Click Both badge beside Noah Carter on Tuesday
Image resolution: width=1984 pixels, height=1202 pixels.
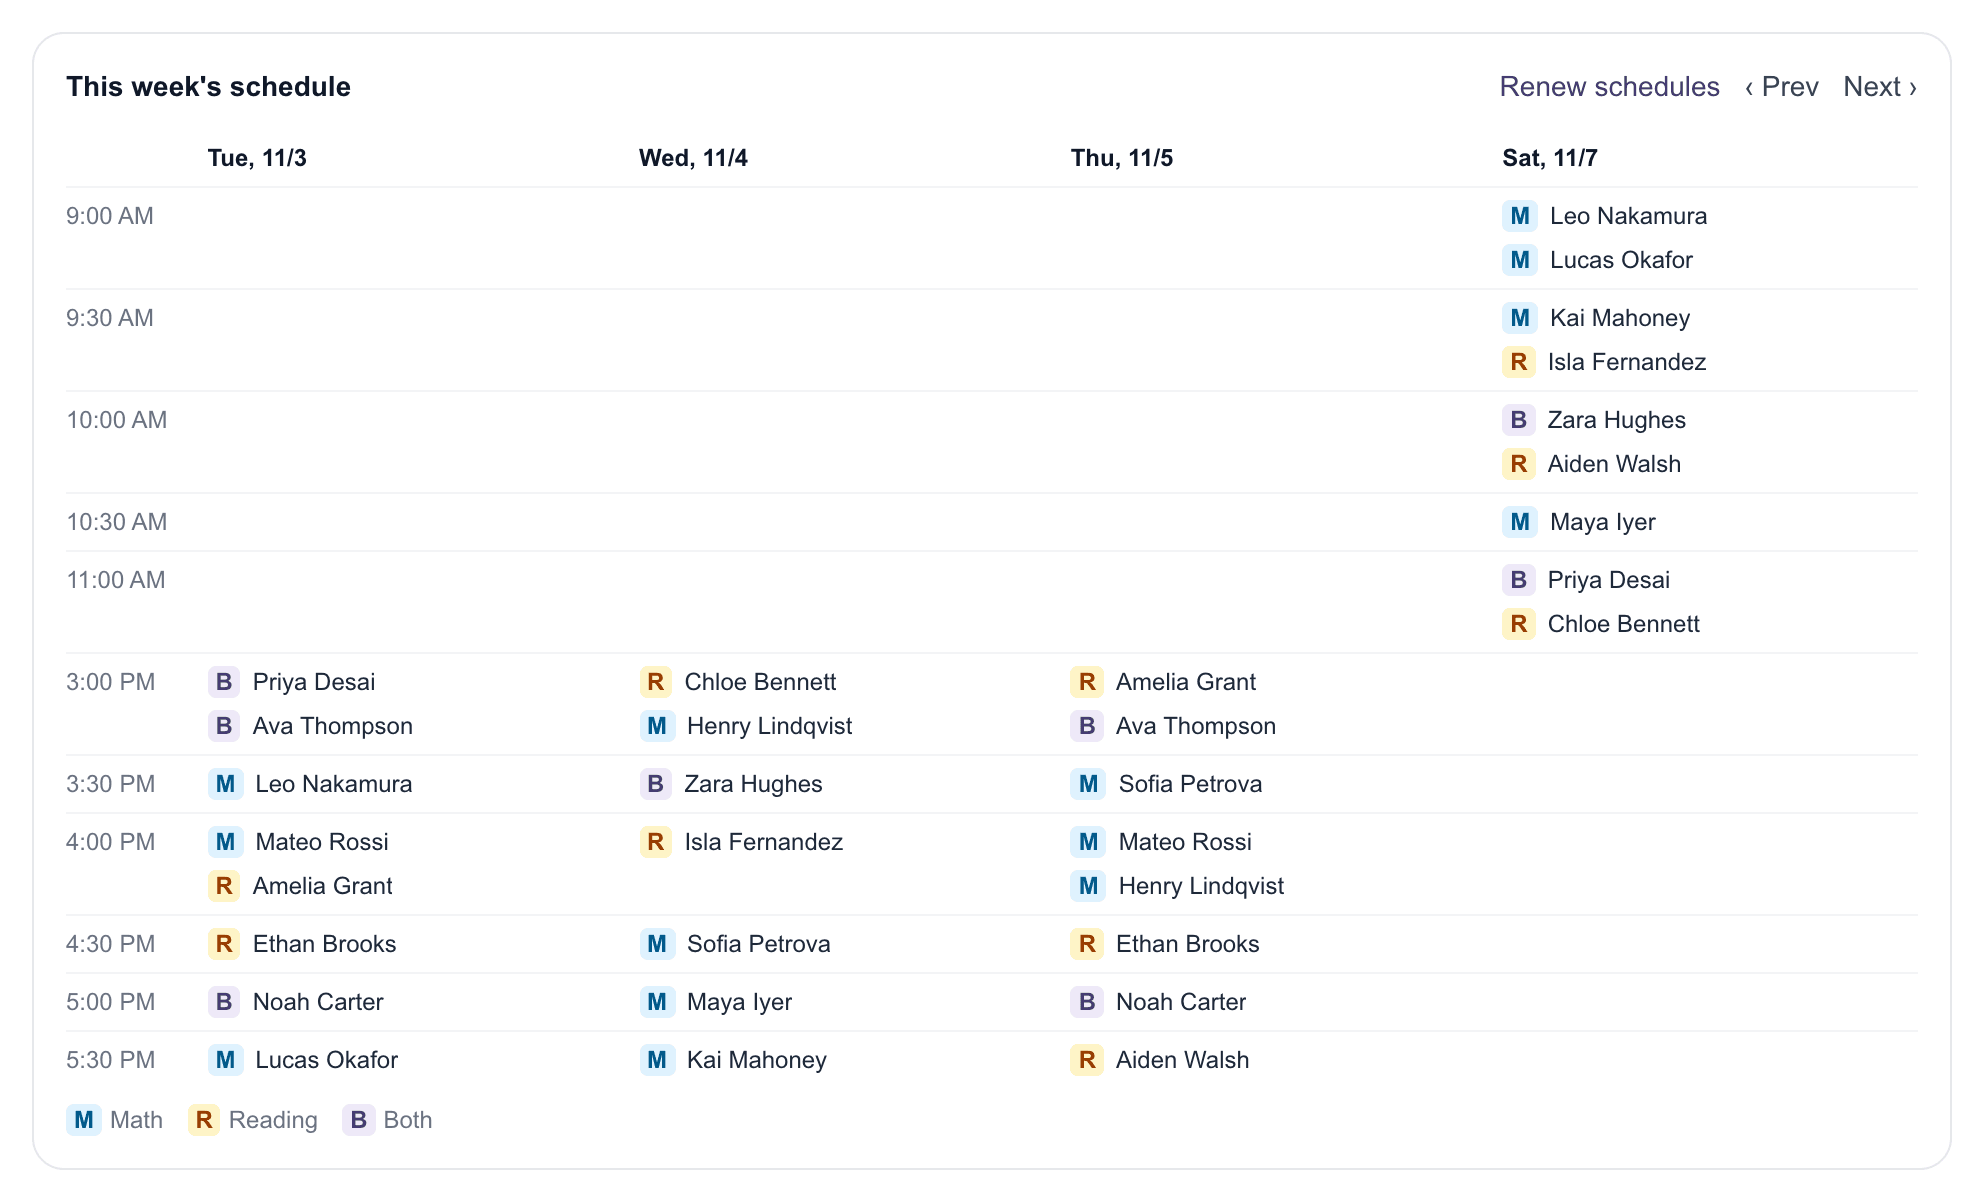coord(224,1002)
